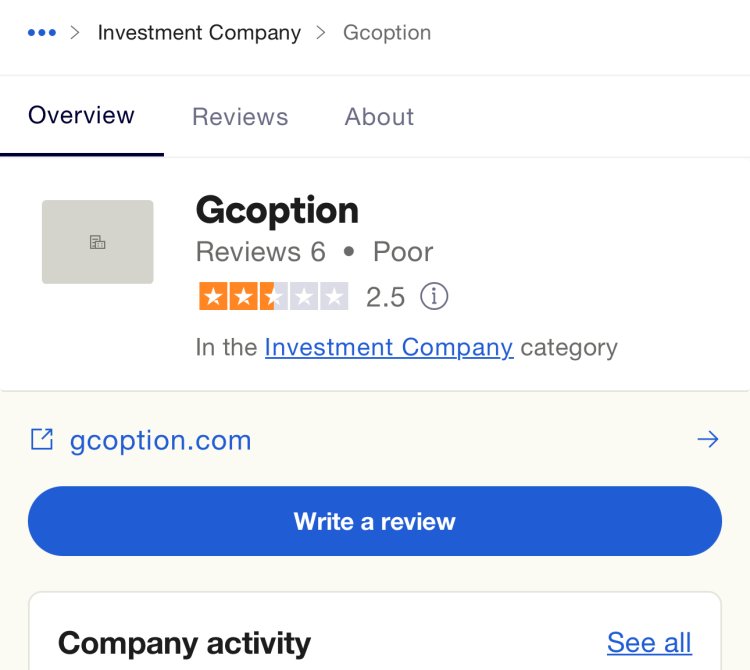Click the TrustScore info icon
This screenshot has width=750, height=670.
coord(434,296)
